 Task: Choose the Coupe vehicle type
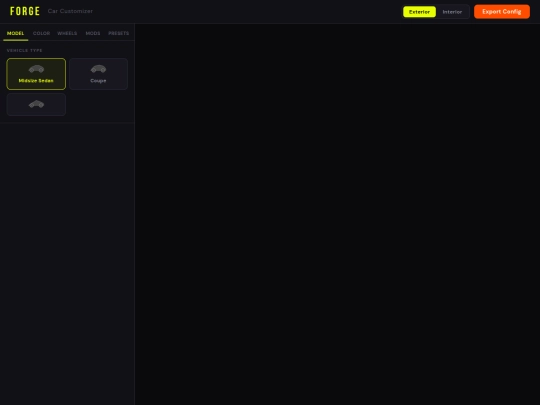coord(98,74)
